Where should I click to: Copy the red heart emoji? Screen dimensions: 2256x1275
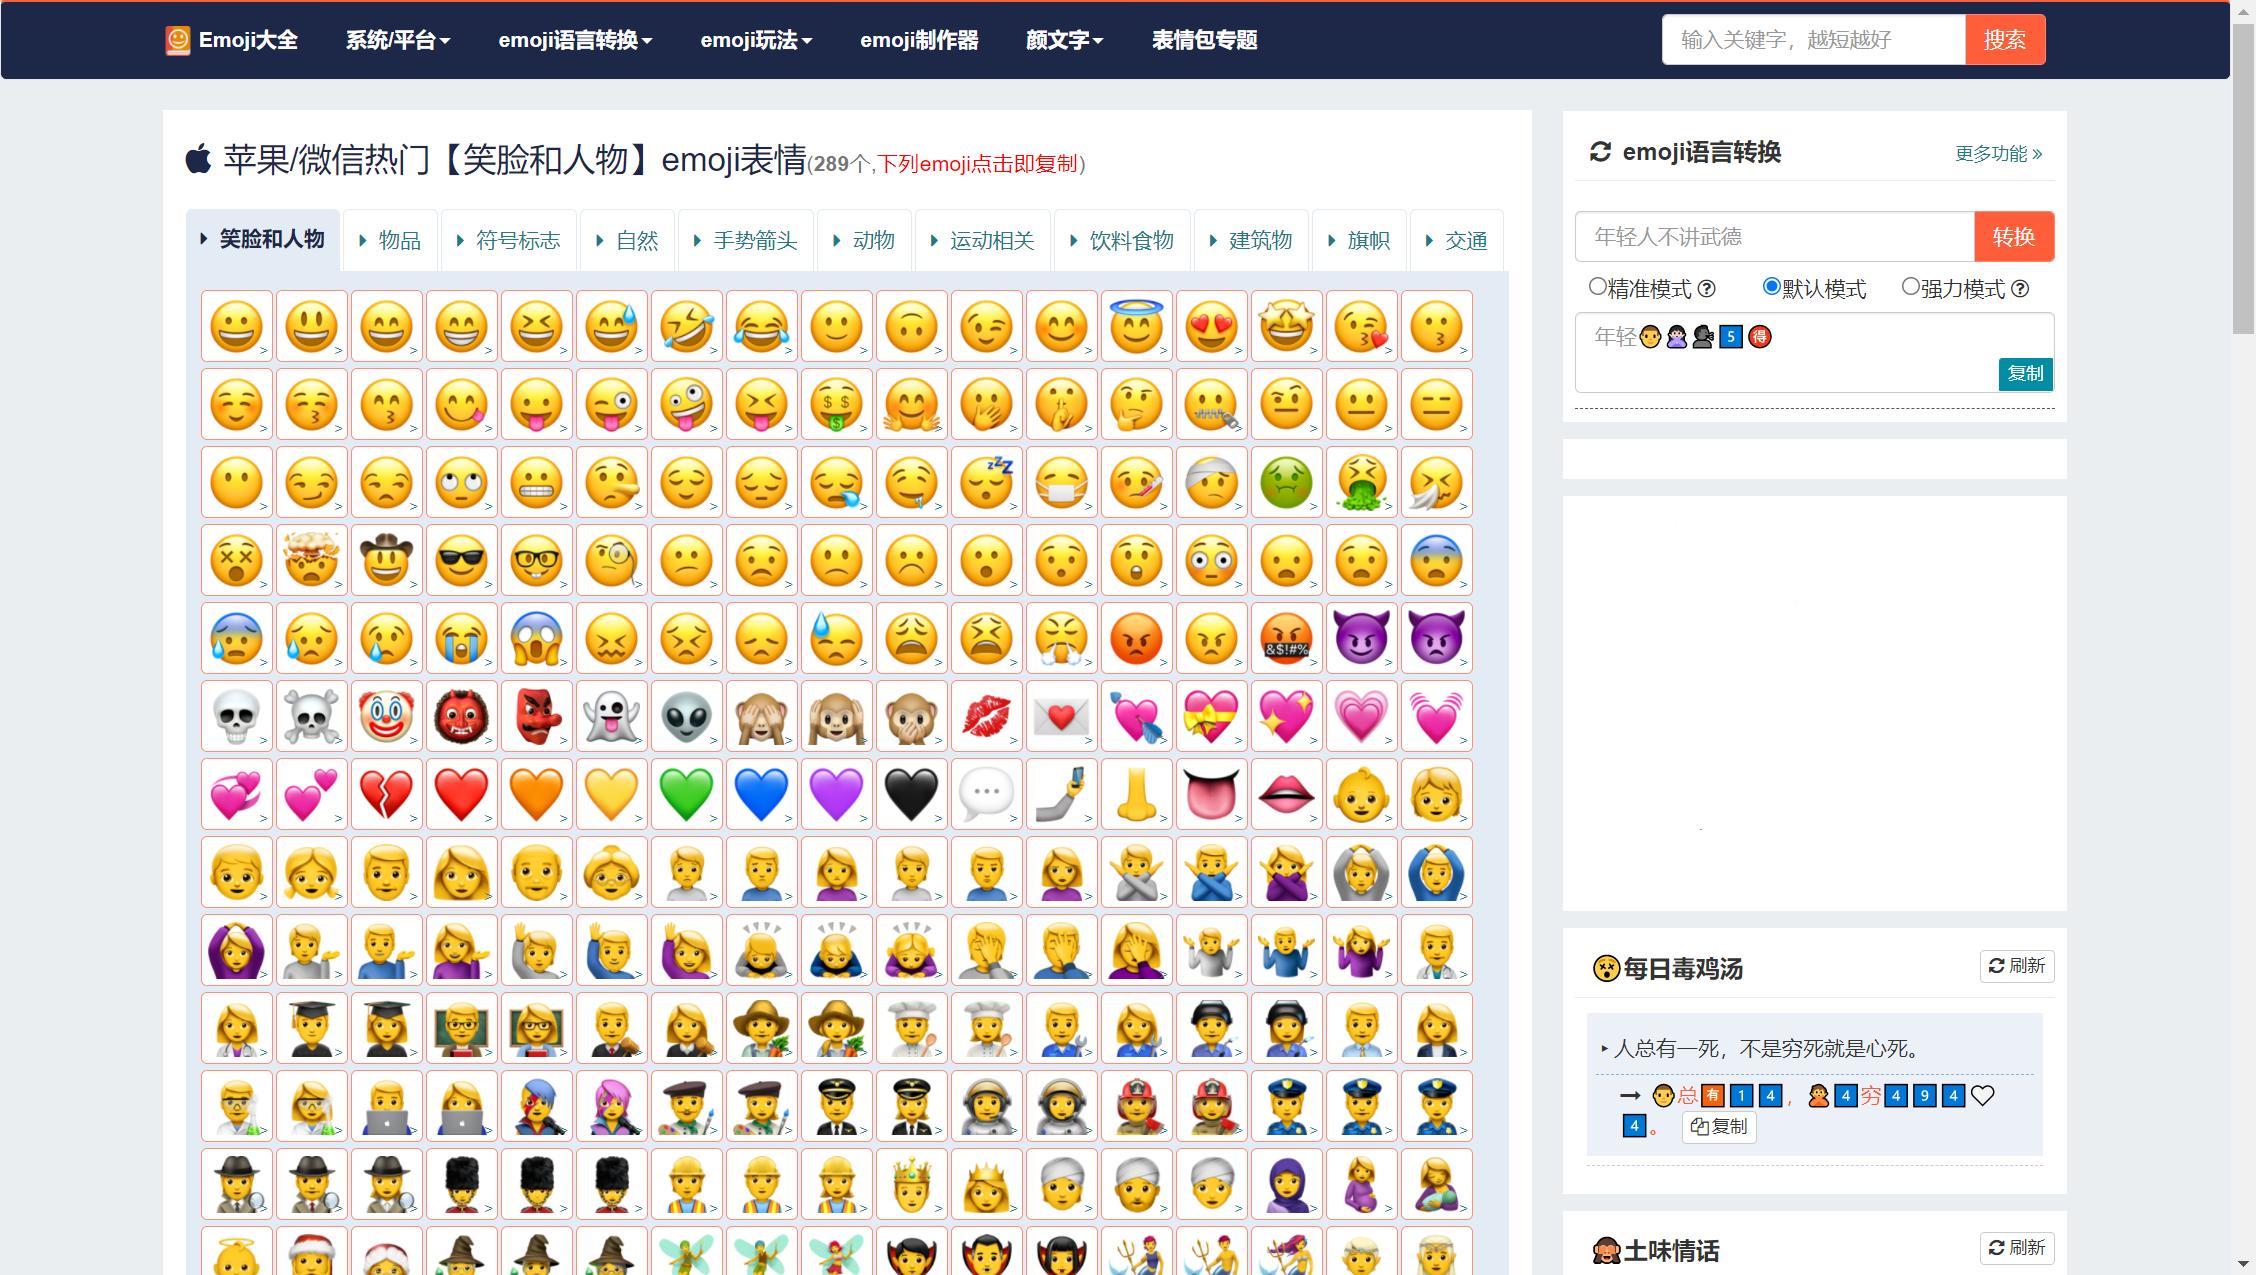pyautogui.click(x=461, y=793)
